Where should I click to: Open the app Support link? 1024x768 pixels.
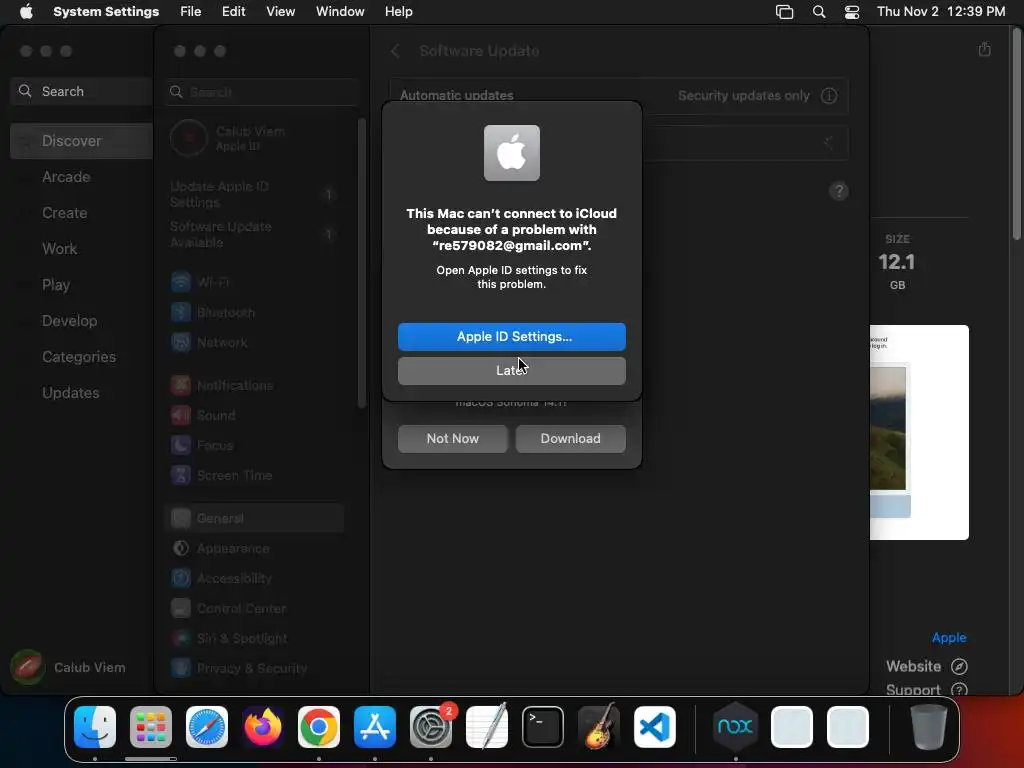pos(927,690)
